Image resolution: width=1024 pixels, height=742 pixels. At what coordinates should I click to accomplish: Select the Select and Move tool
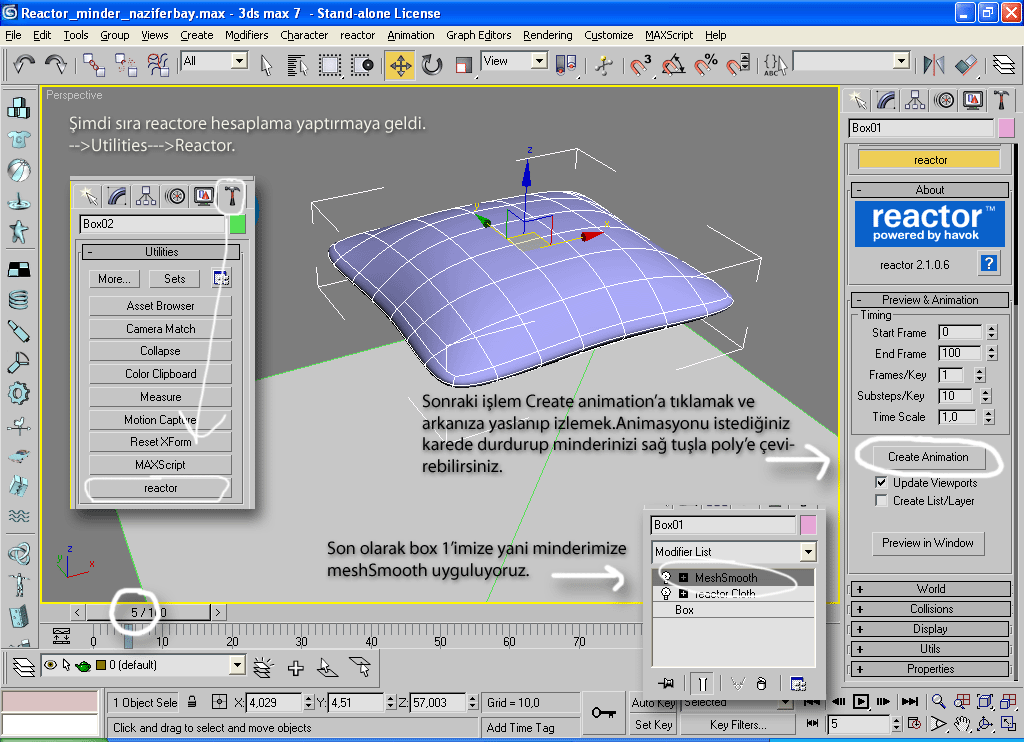click(x=399, y=65)
